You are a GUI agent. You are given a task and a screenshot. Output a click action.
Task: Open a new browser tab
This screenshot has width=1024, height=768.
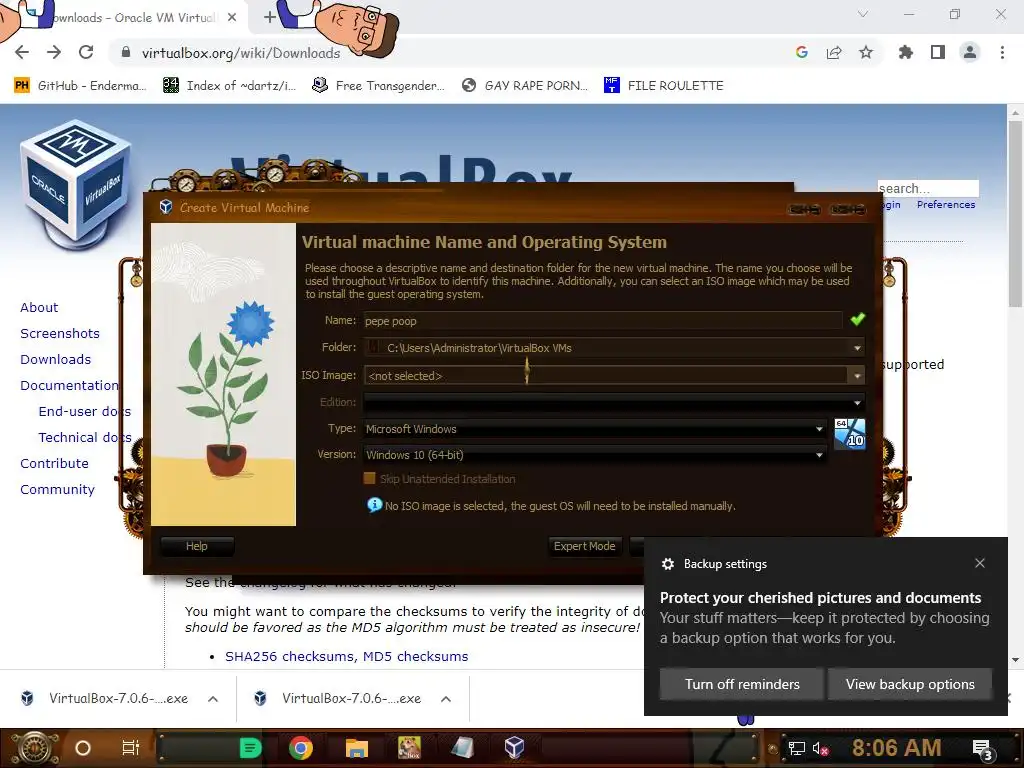point(270,18)
